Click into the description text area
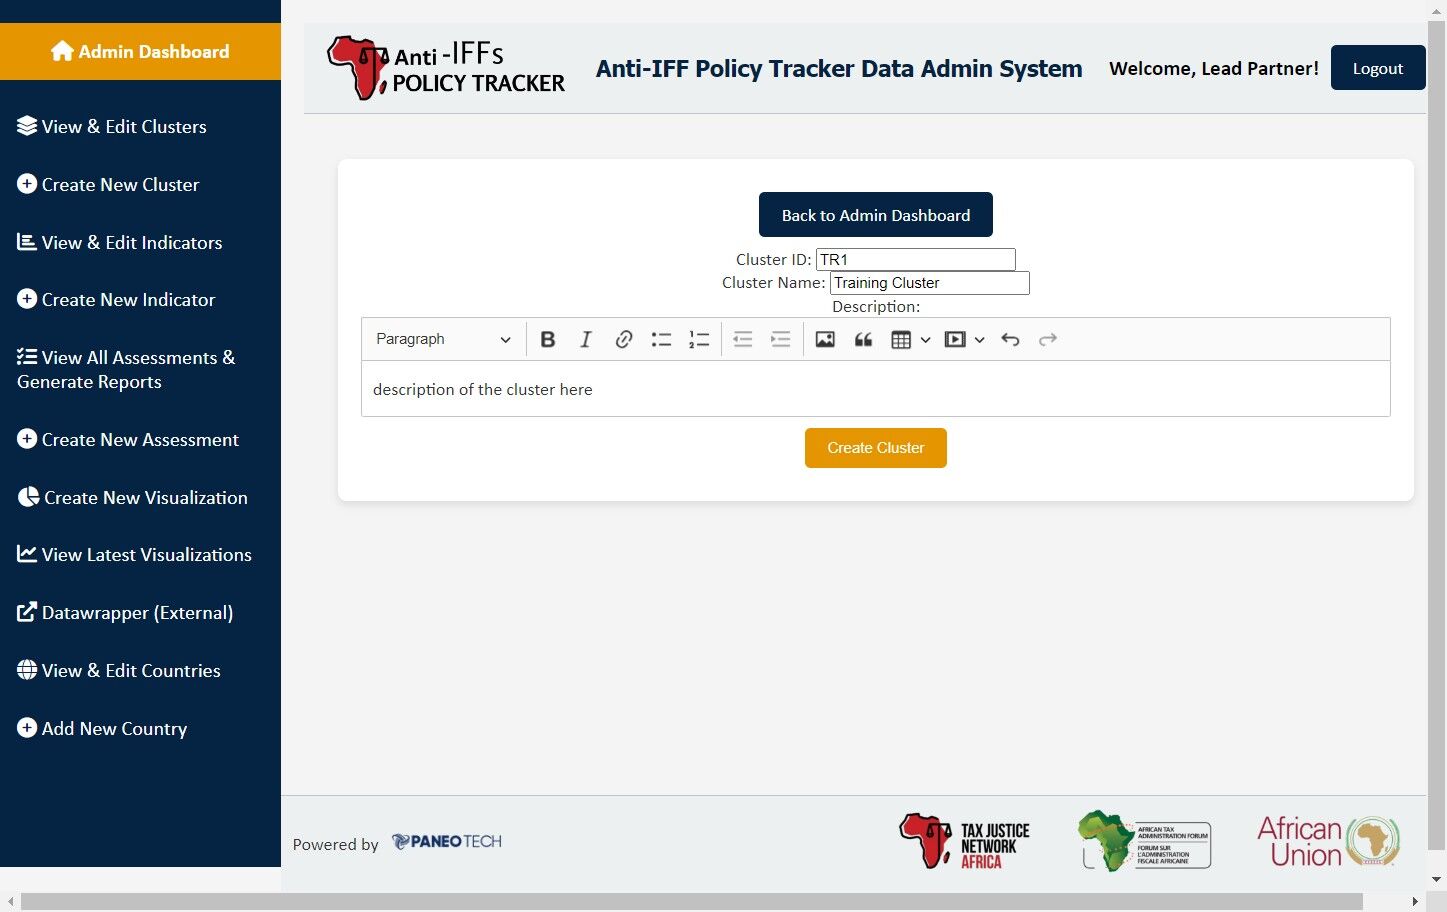 (876, 389)
